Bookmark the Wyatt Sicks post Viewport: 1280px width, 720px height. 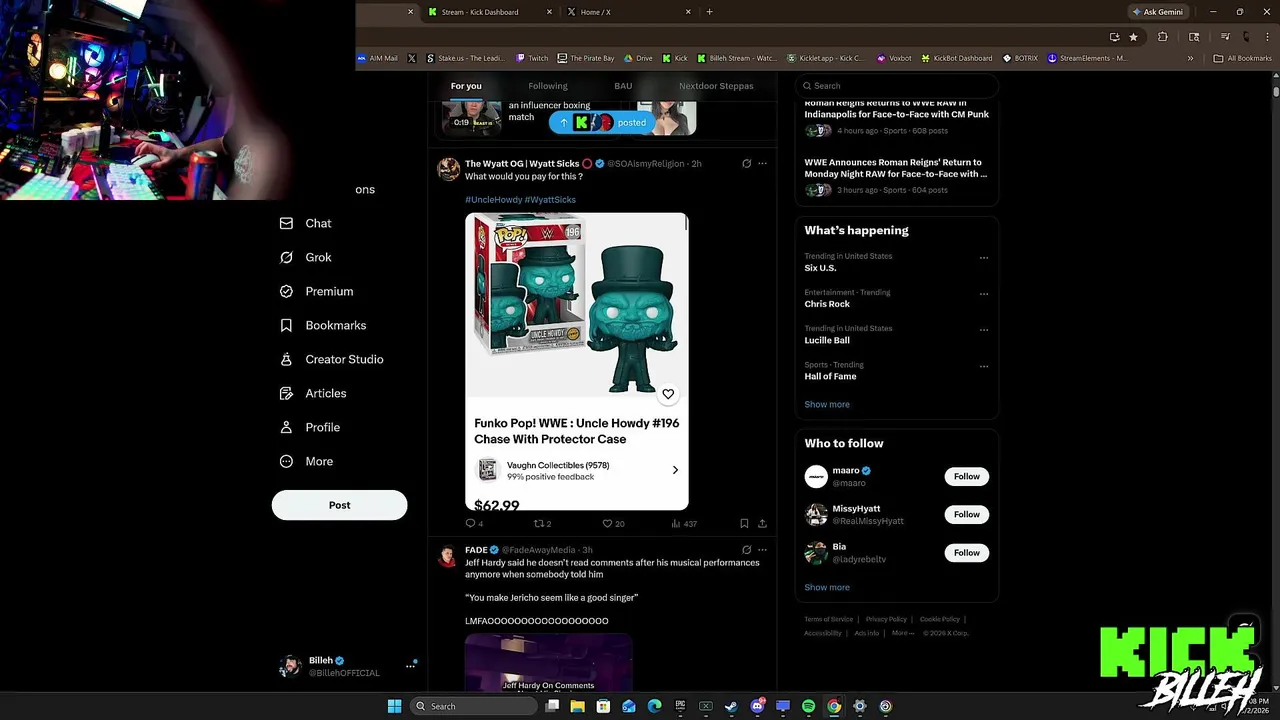(x=744, y=523)
